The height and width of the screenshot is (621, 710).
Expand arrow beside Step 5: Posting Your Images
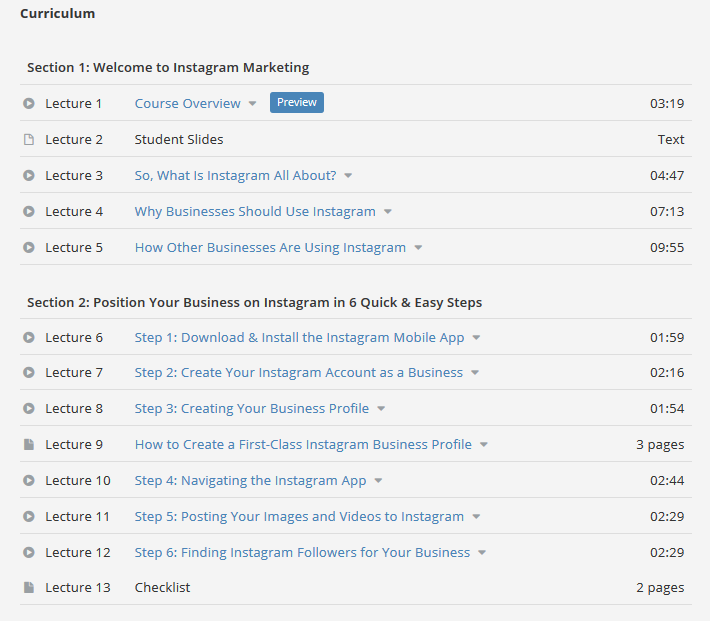pos(476,517)
